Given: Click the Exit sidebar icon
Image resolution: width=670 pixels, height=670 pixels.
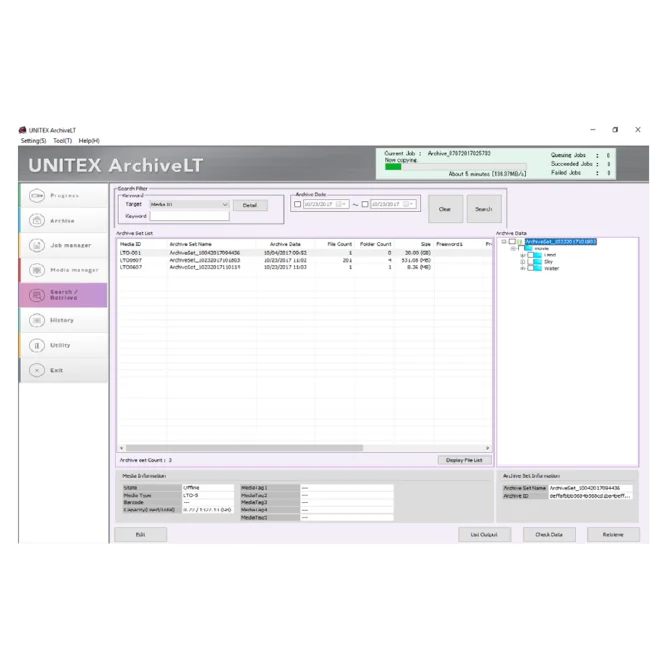Looking at the screenshot, I should pos(37,370).
